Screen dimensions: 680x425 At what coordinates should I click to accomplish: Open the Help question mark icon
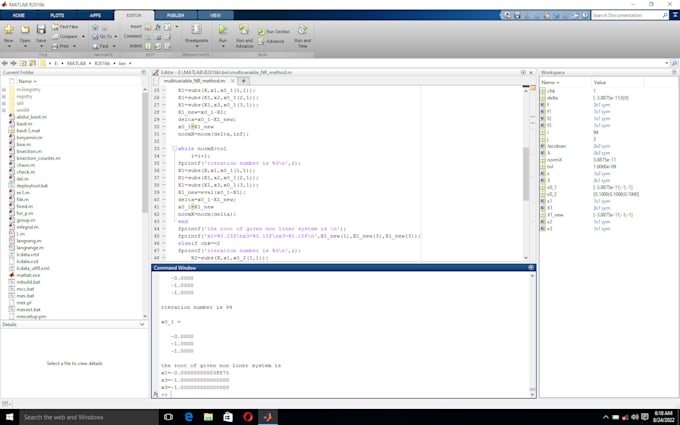585,15
